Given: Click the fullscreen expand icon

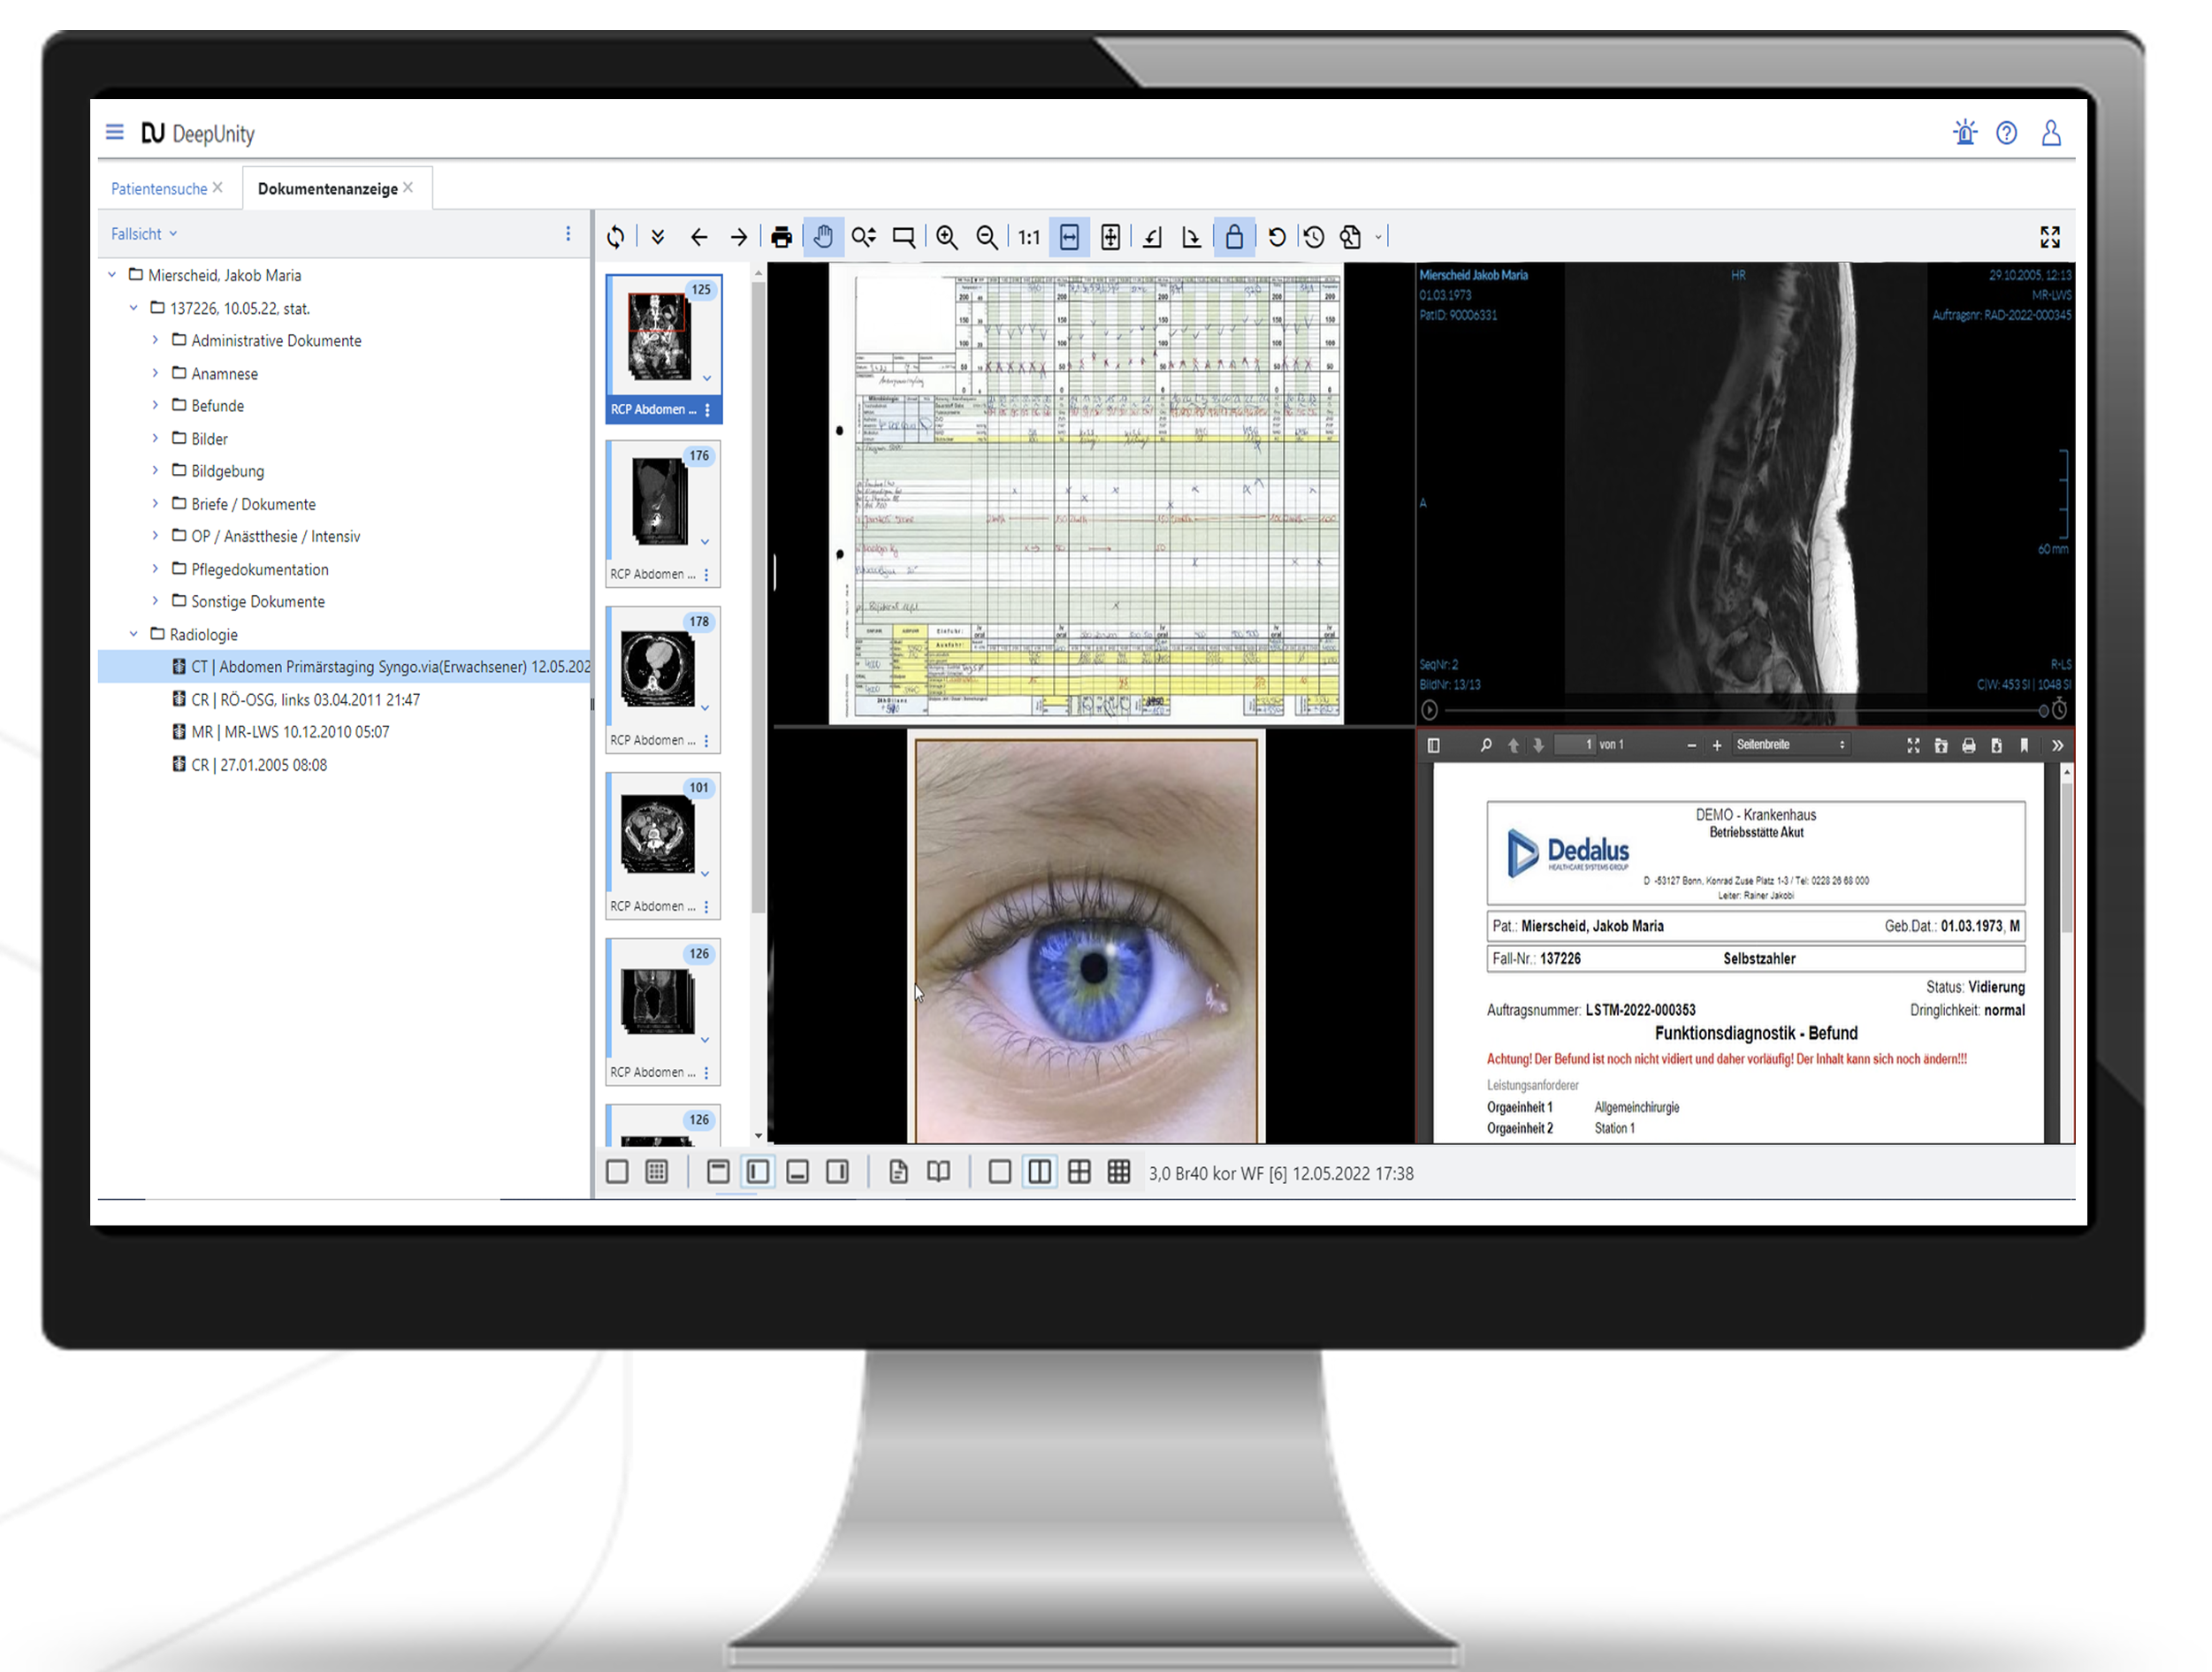Looking at the screenshot, I should point(2049,237).
